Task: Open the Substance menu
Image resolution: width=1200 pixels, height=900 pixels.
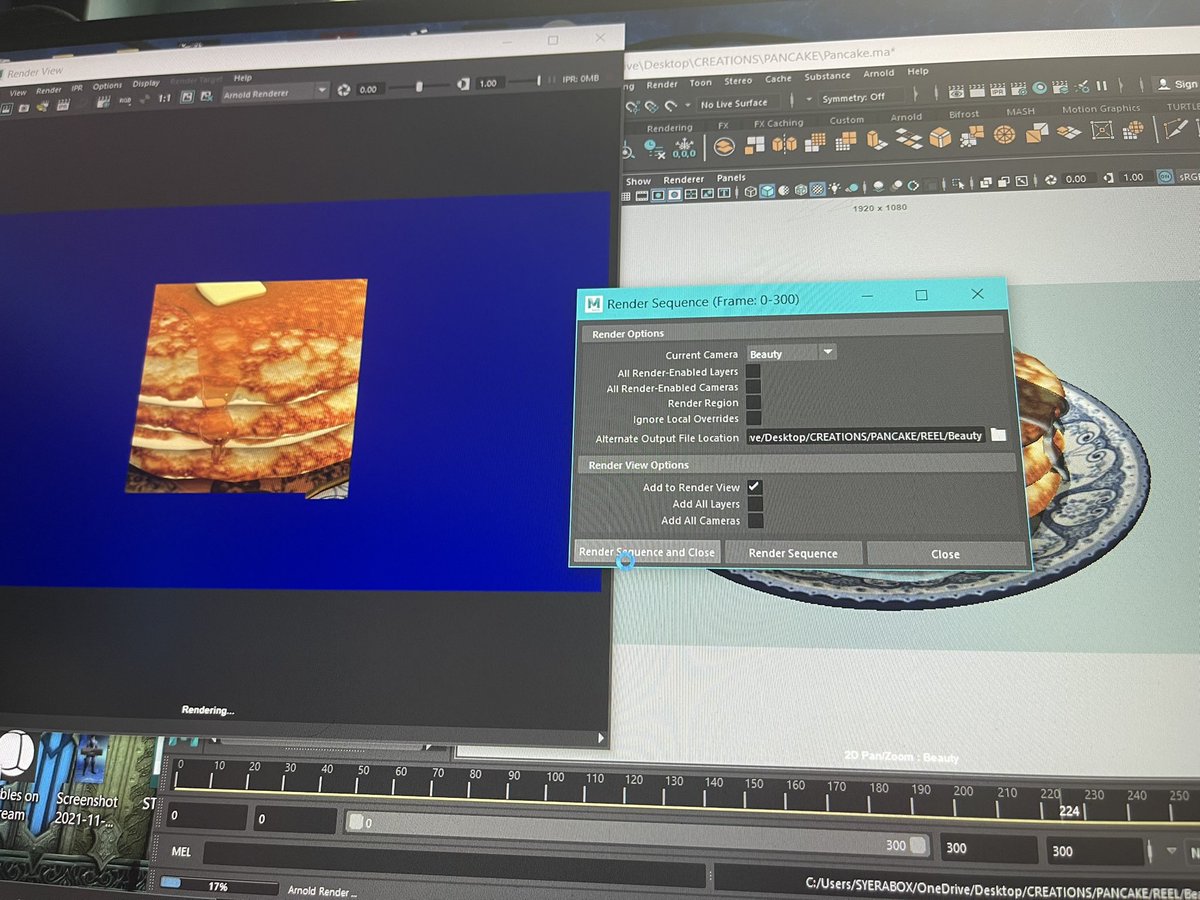Action: pyautogui.click(x=827, y=75)
